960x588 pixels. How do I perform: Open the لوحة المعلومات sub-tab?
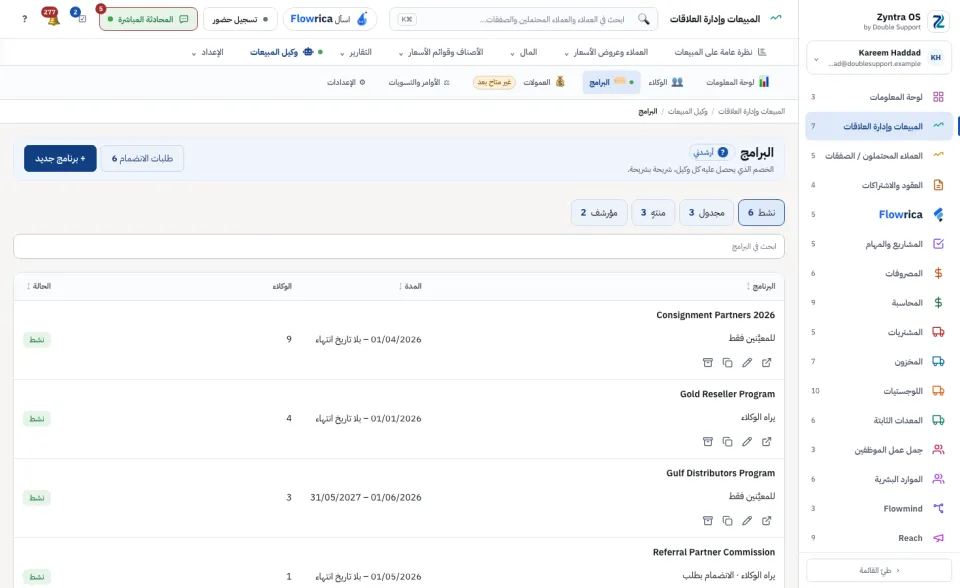click(737, 82)
